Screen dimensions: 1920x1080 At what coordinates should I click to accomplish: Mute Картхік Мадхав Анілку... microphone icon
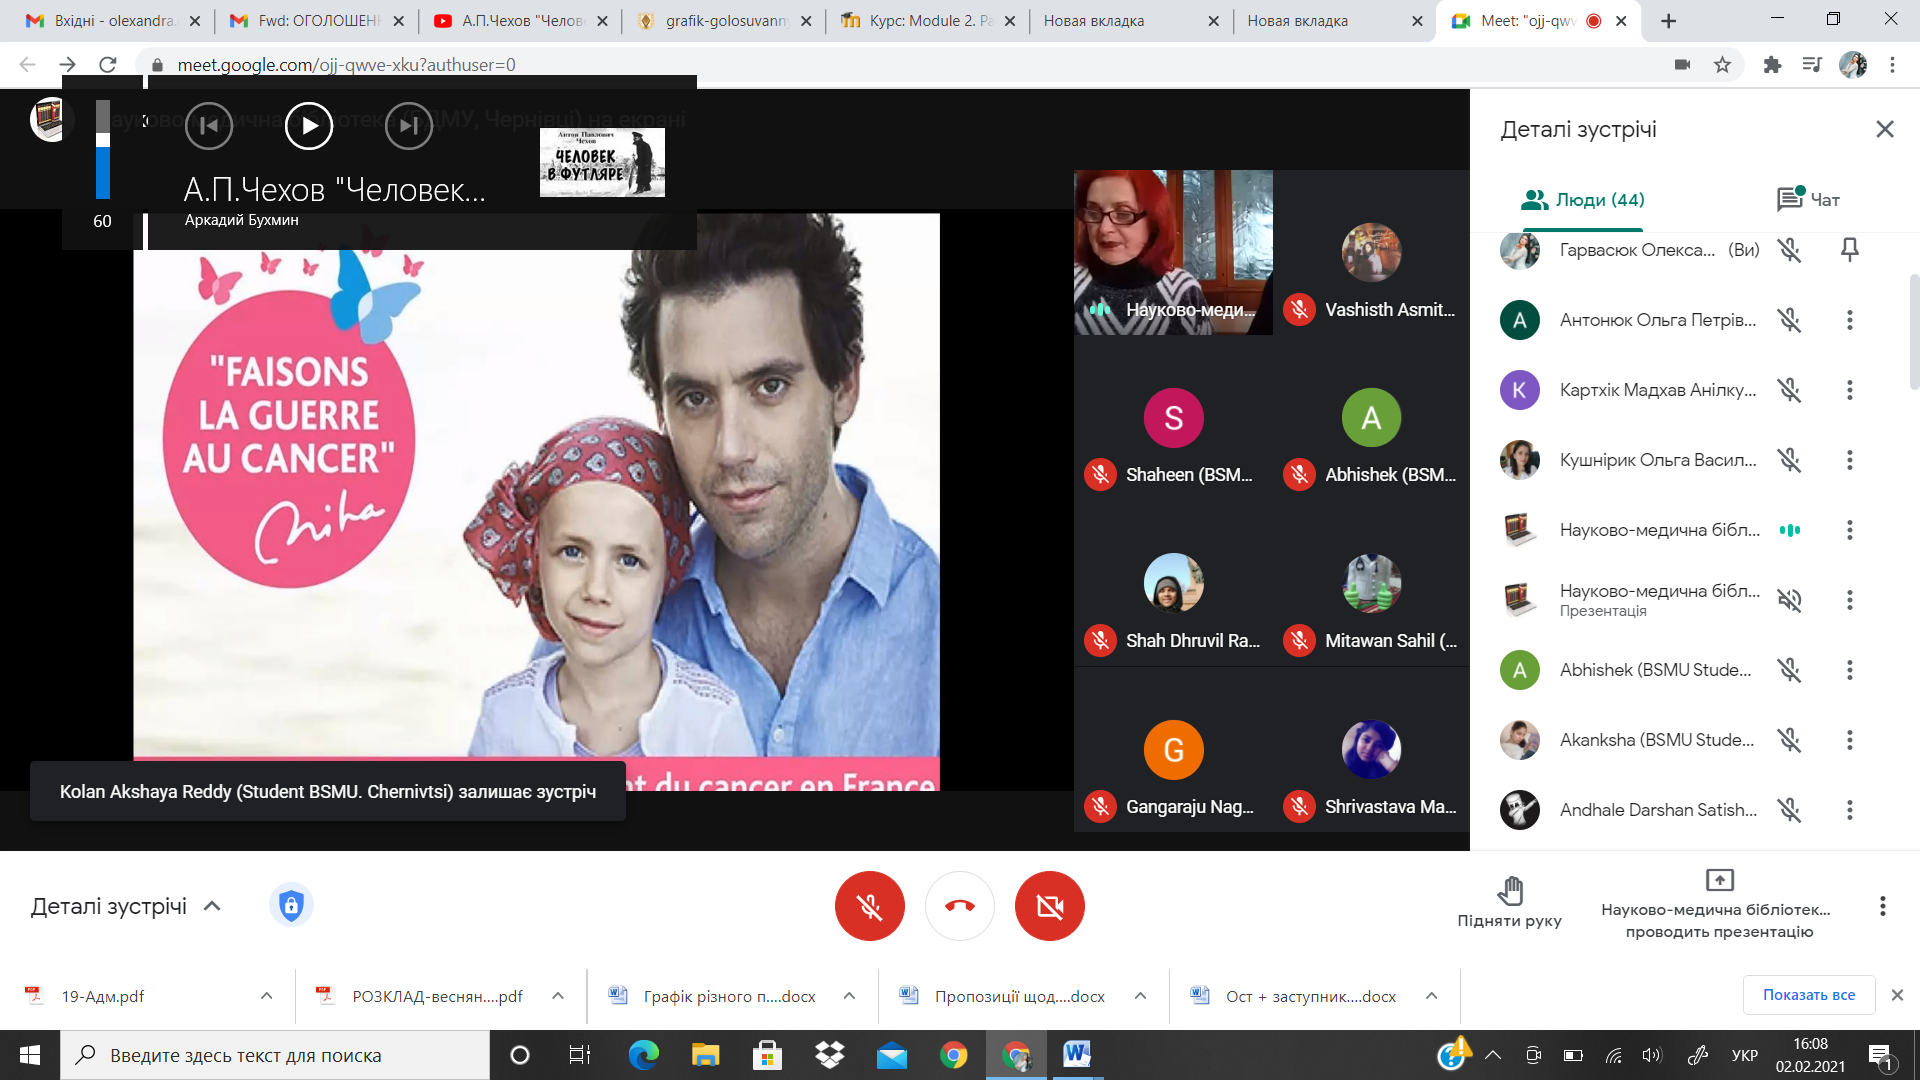click(x=1790, y=390)
